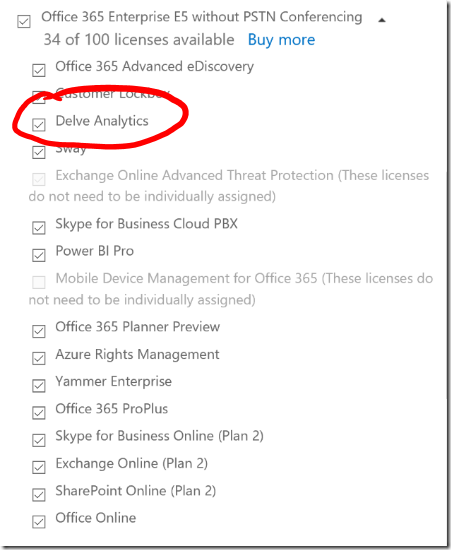Toggle Office 365 Planner Preview checkbox
The image size is (451, 550).
pos(39,331)
